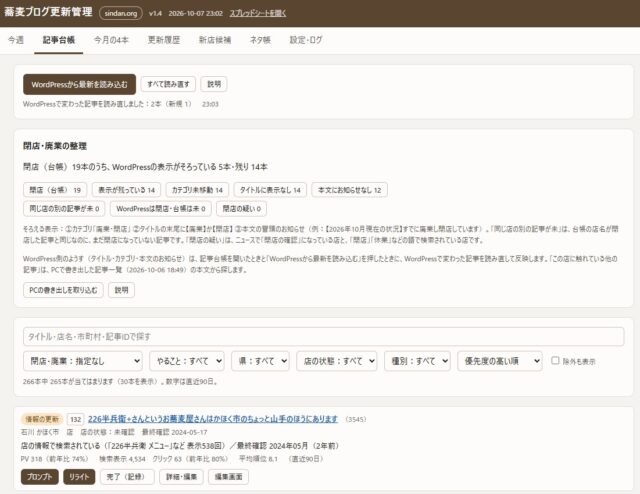Viewport: 640px width, 494px height.
Task: Click the 完了（記録） button
Action: click(x=127, y=477)
